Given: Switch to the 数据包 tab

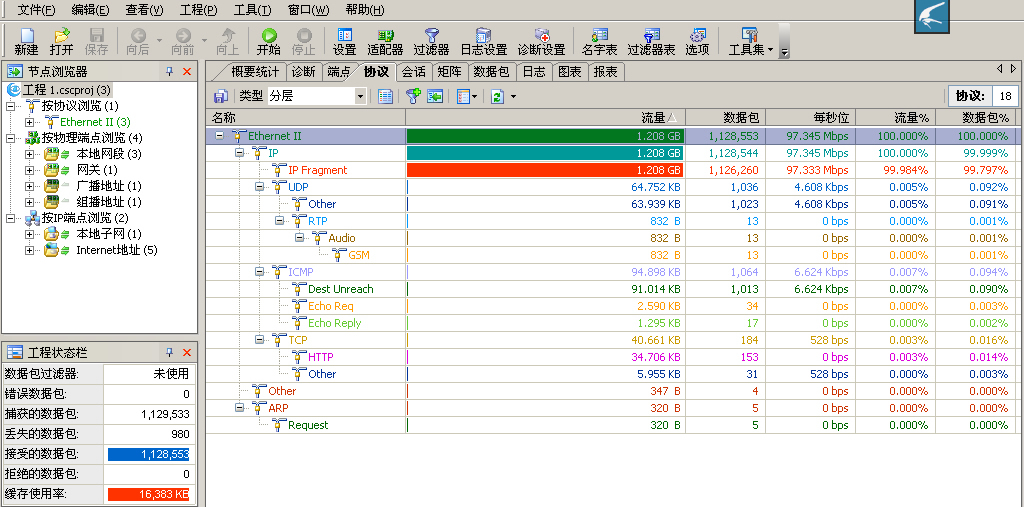Looking at the screenshot, I should tap(491, 72).
